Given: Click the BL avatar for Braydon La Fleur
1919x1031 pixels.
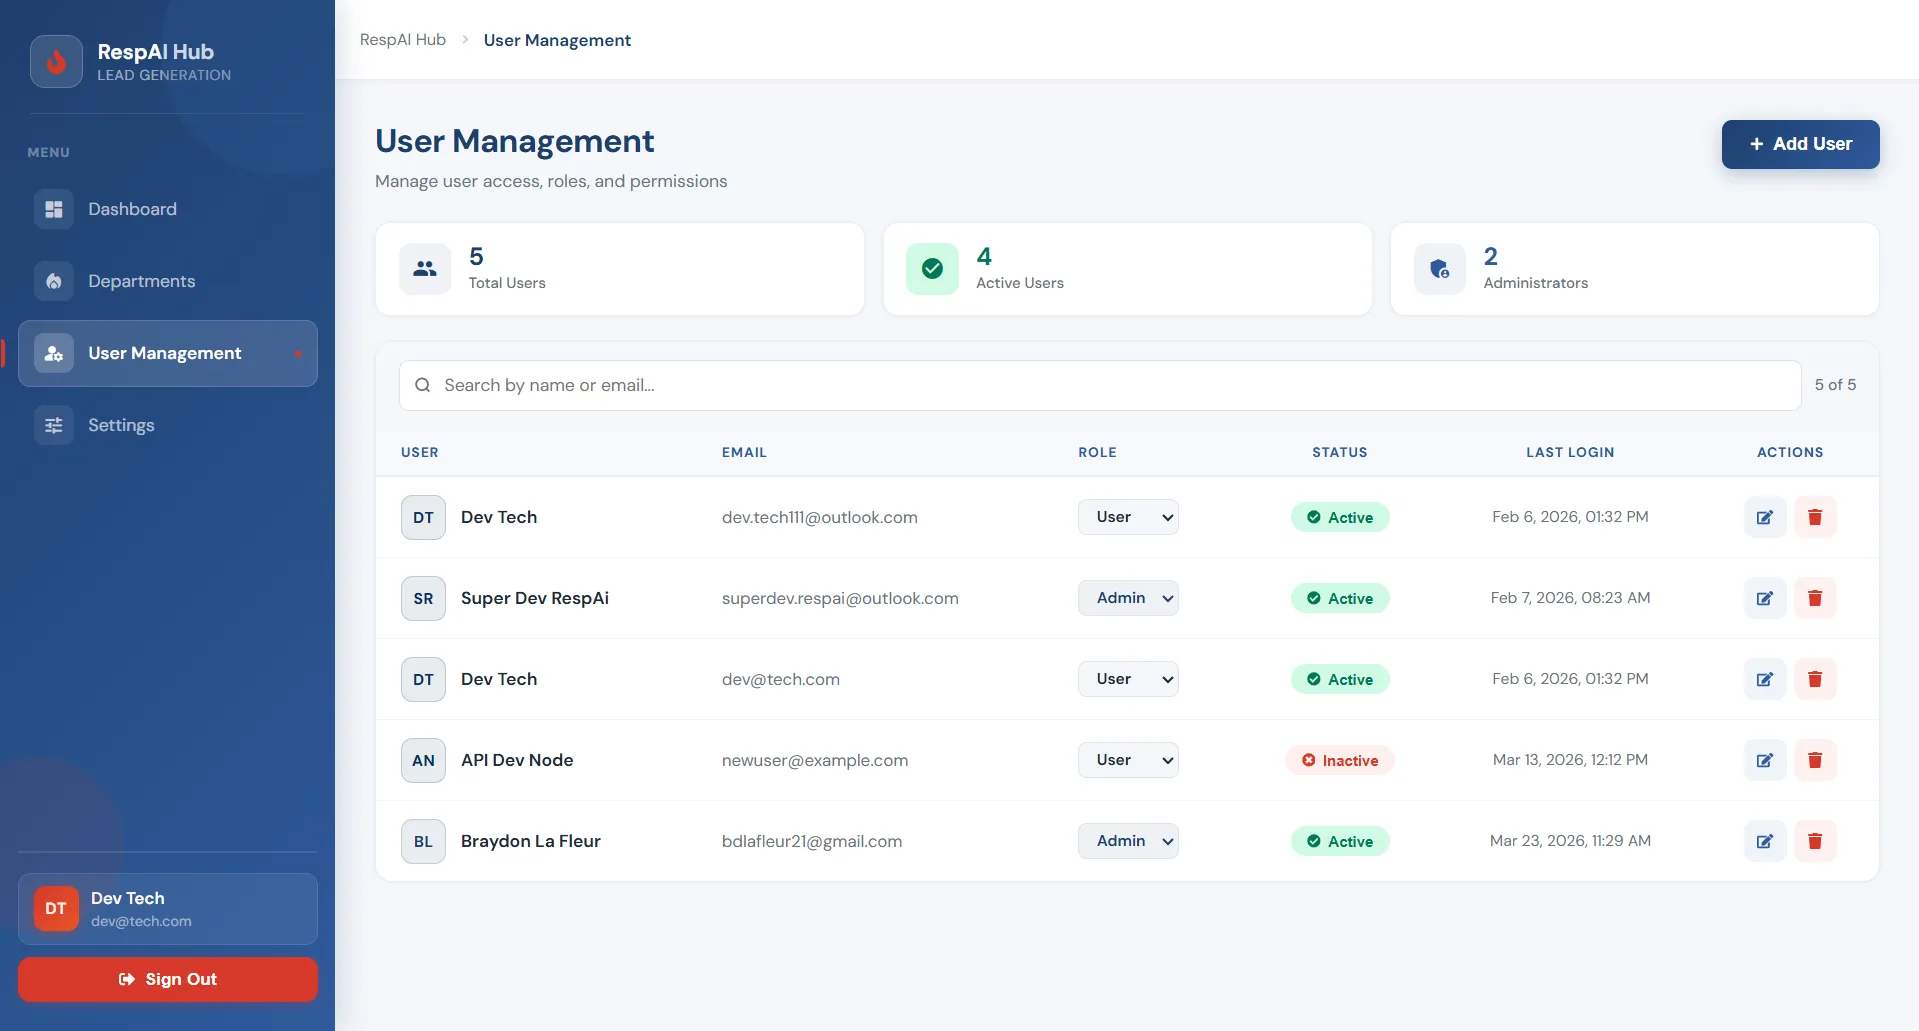Looking at the screenshot, I should [x=423, y=841].
